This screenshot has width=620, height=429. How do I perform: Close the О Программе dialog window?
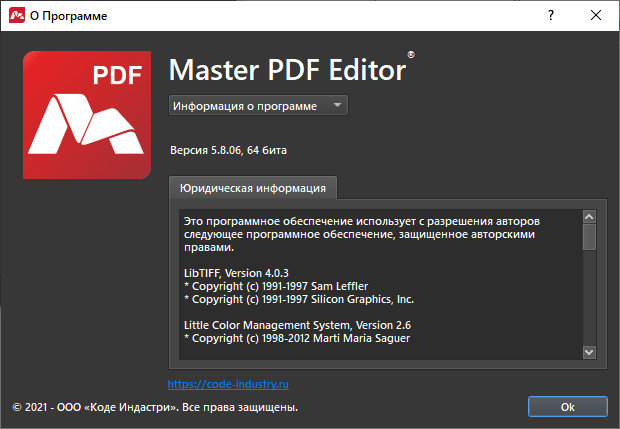[596, 17]
